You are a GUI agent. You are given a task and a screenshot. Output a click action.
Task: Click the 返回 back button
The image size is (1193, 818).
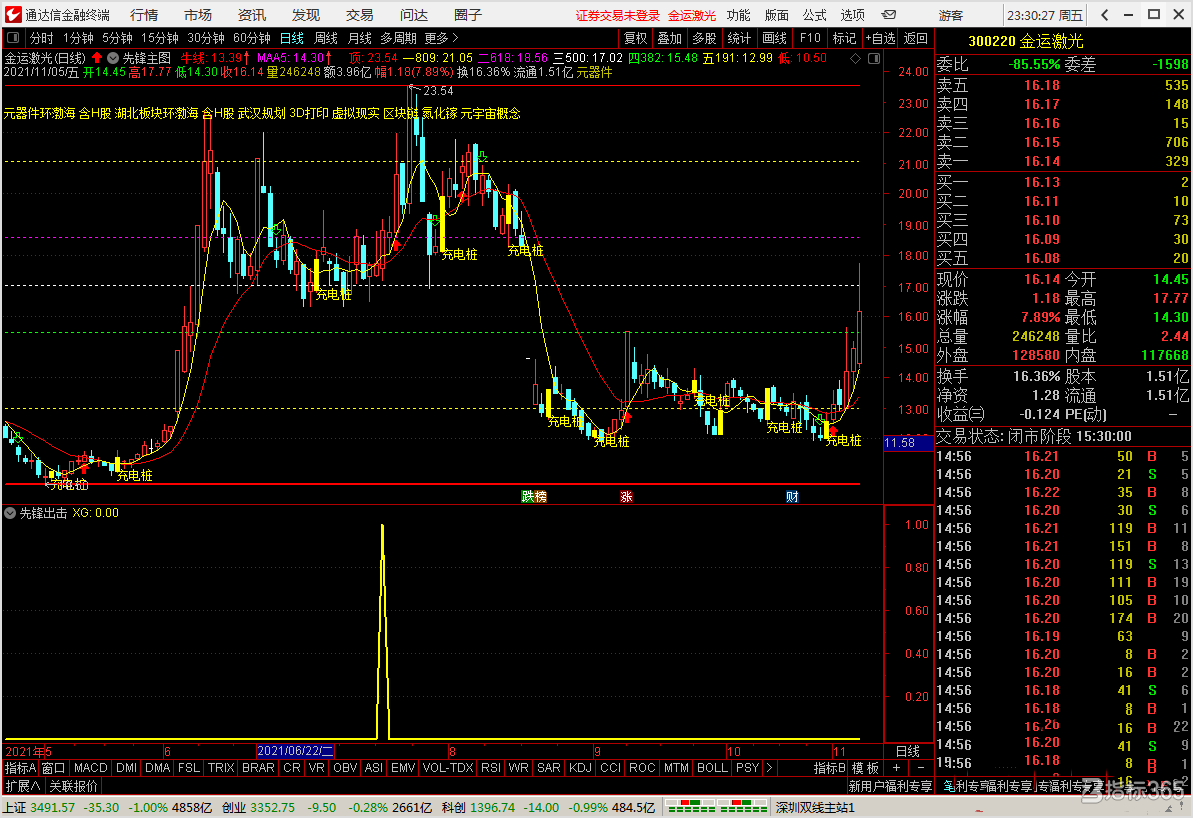[x=915, y=38]
